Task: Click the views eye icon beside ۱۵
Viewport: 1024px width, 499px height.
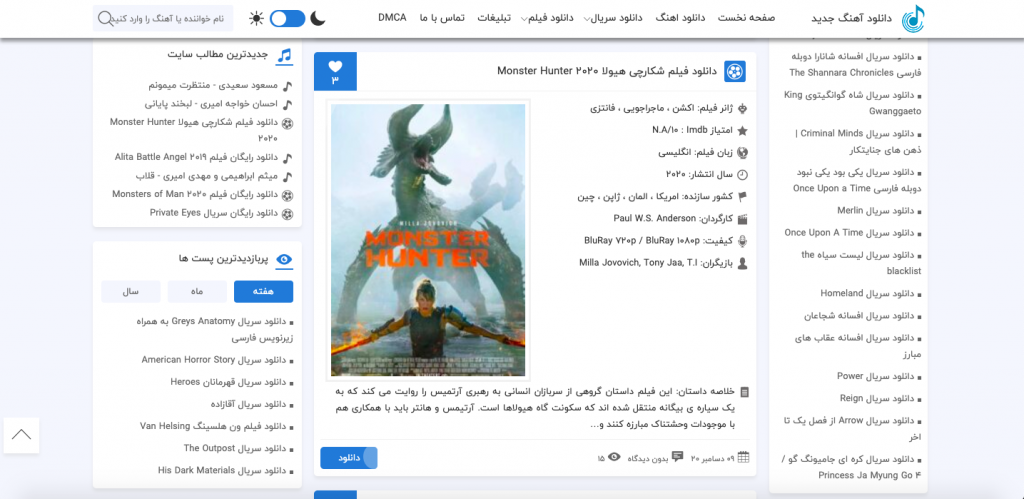Action: (x=614, y=457)
